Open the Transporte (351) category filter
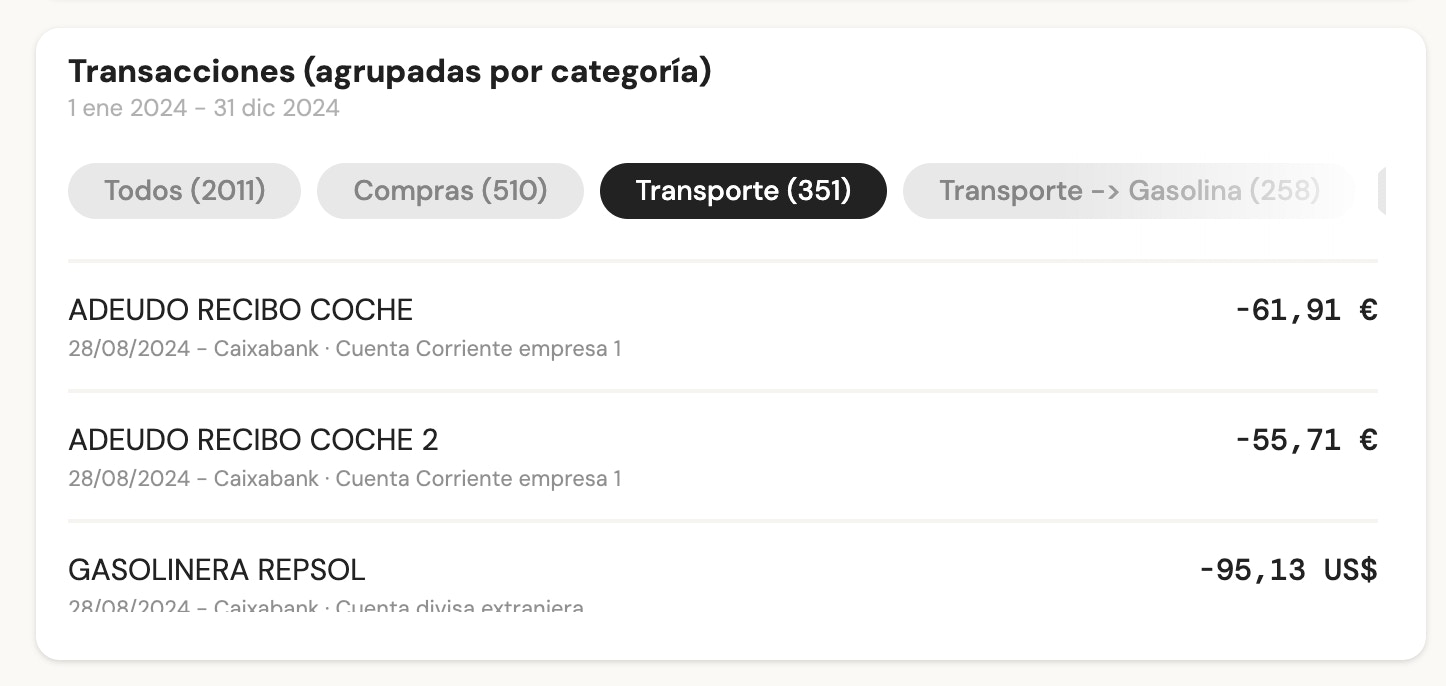The image size is (1446, 686). tap(743, 190)
